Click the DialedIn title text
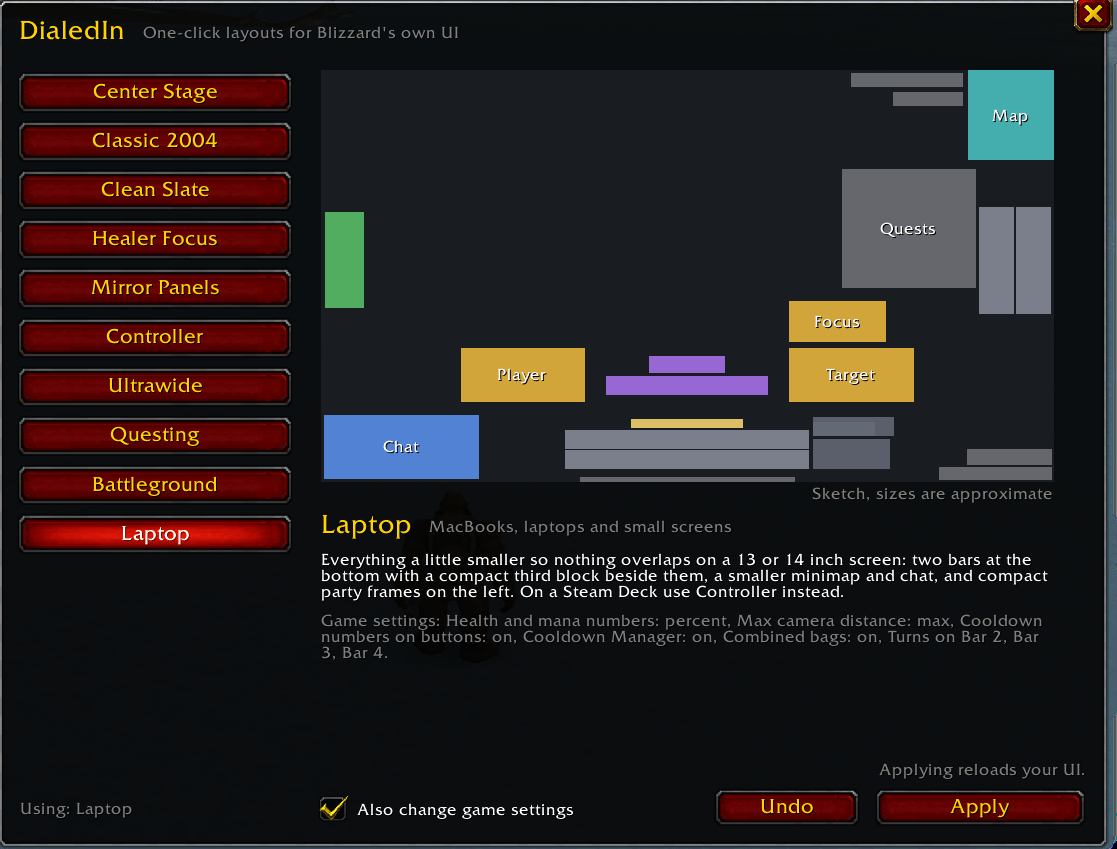 (x=72, y=31)
